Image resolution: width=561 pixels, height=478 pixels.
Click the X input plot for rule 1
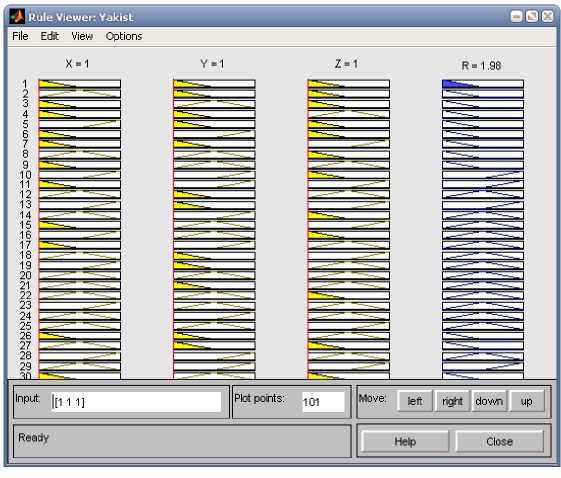[80, 84]
